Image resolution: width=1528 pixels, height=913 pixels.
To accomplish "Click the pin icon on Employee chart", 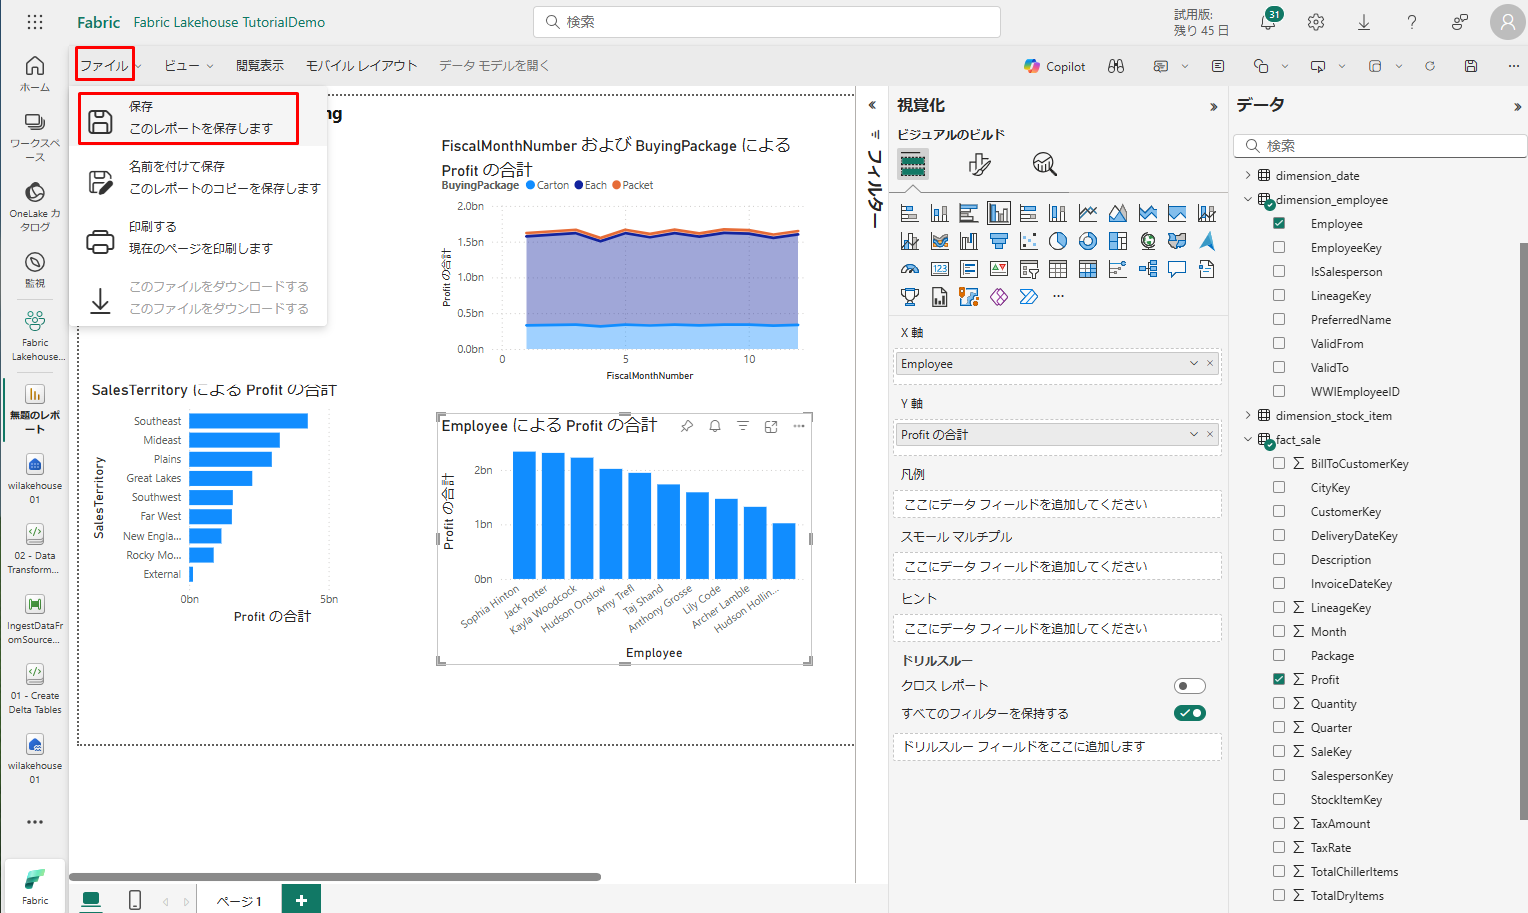I will (x=687, y=426).
